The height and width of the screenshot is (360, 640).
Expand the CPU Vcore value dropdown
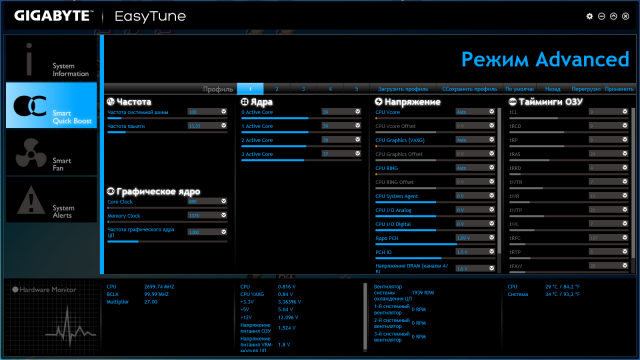click(x=491, y=111)
